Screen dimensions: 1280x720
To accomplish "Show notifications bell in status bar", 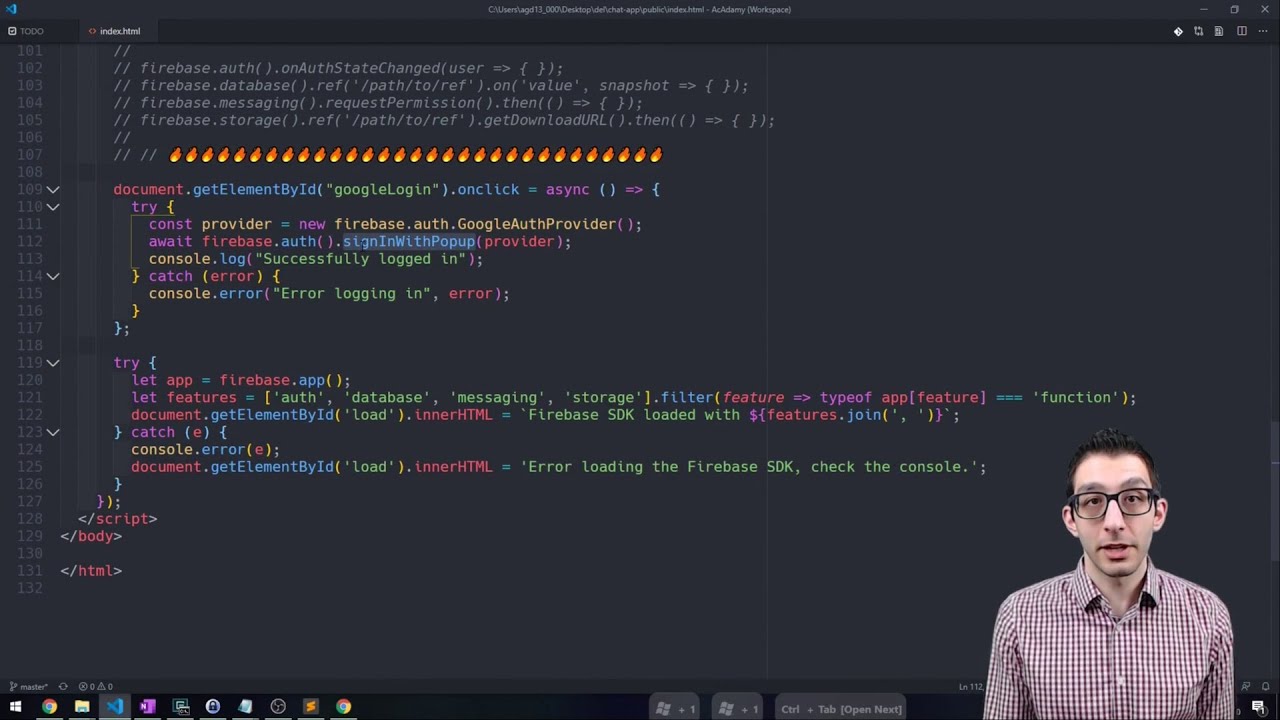I will (1266, 687).
